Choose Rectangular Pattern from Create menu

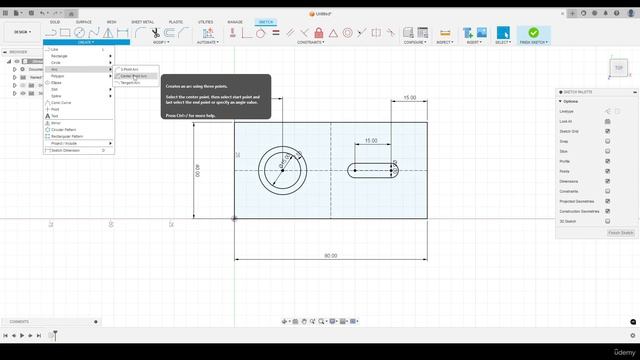pyautogui.click(x=78, y=136)
